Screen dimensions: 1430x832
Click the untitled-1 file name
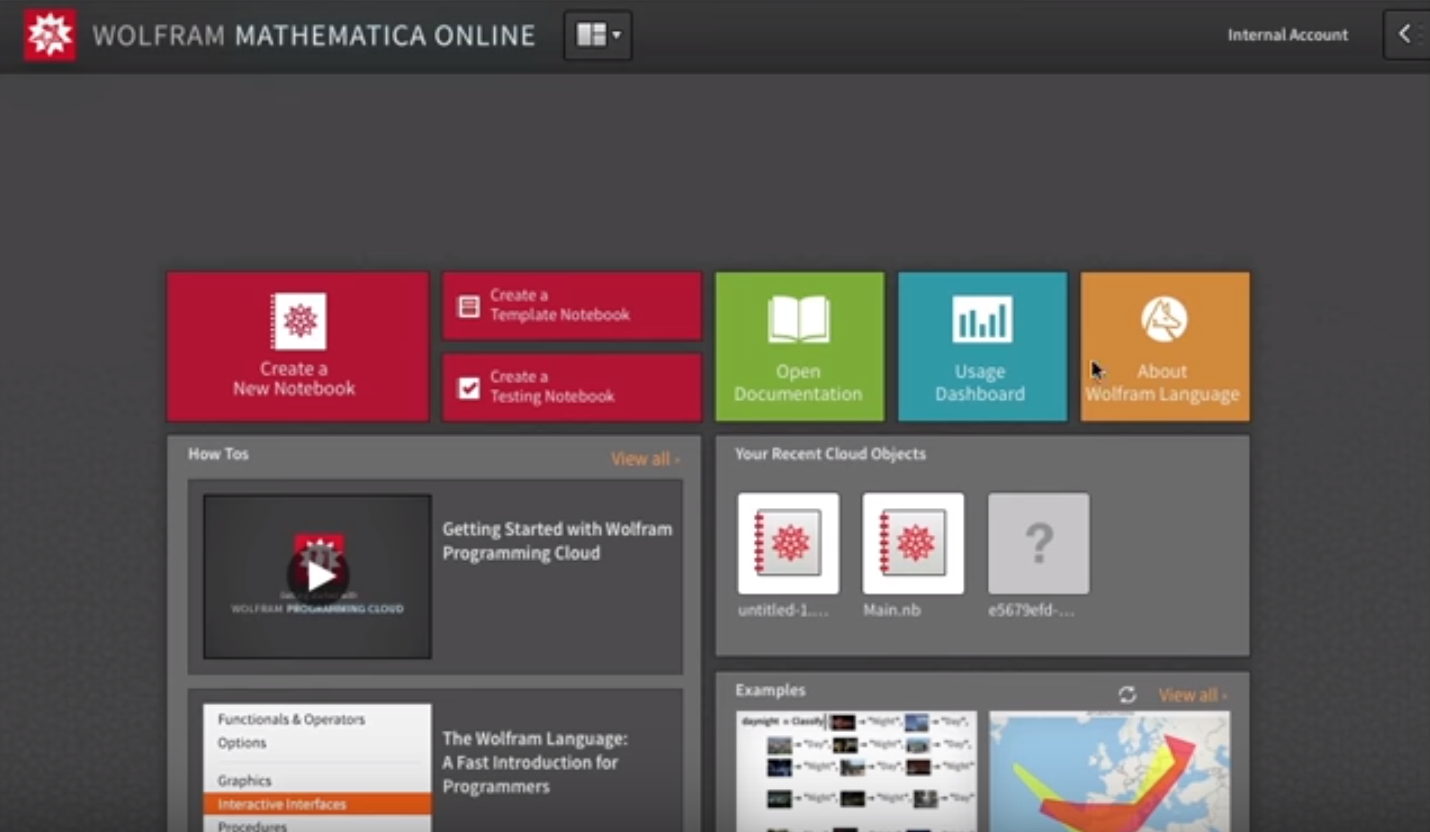[784, 610]
